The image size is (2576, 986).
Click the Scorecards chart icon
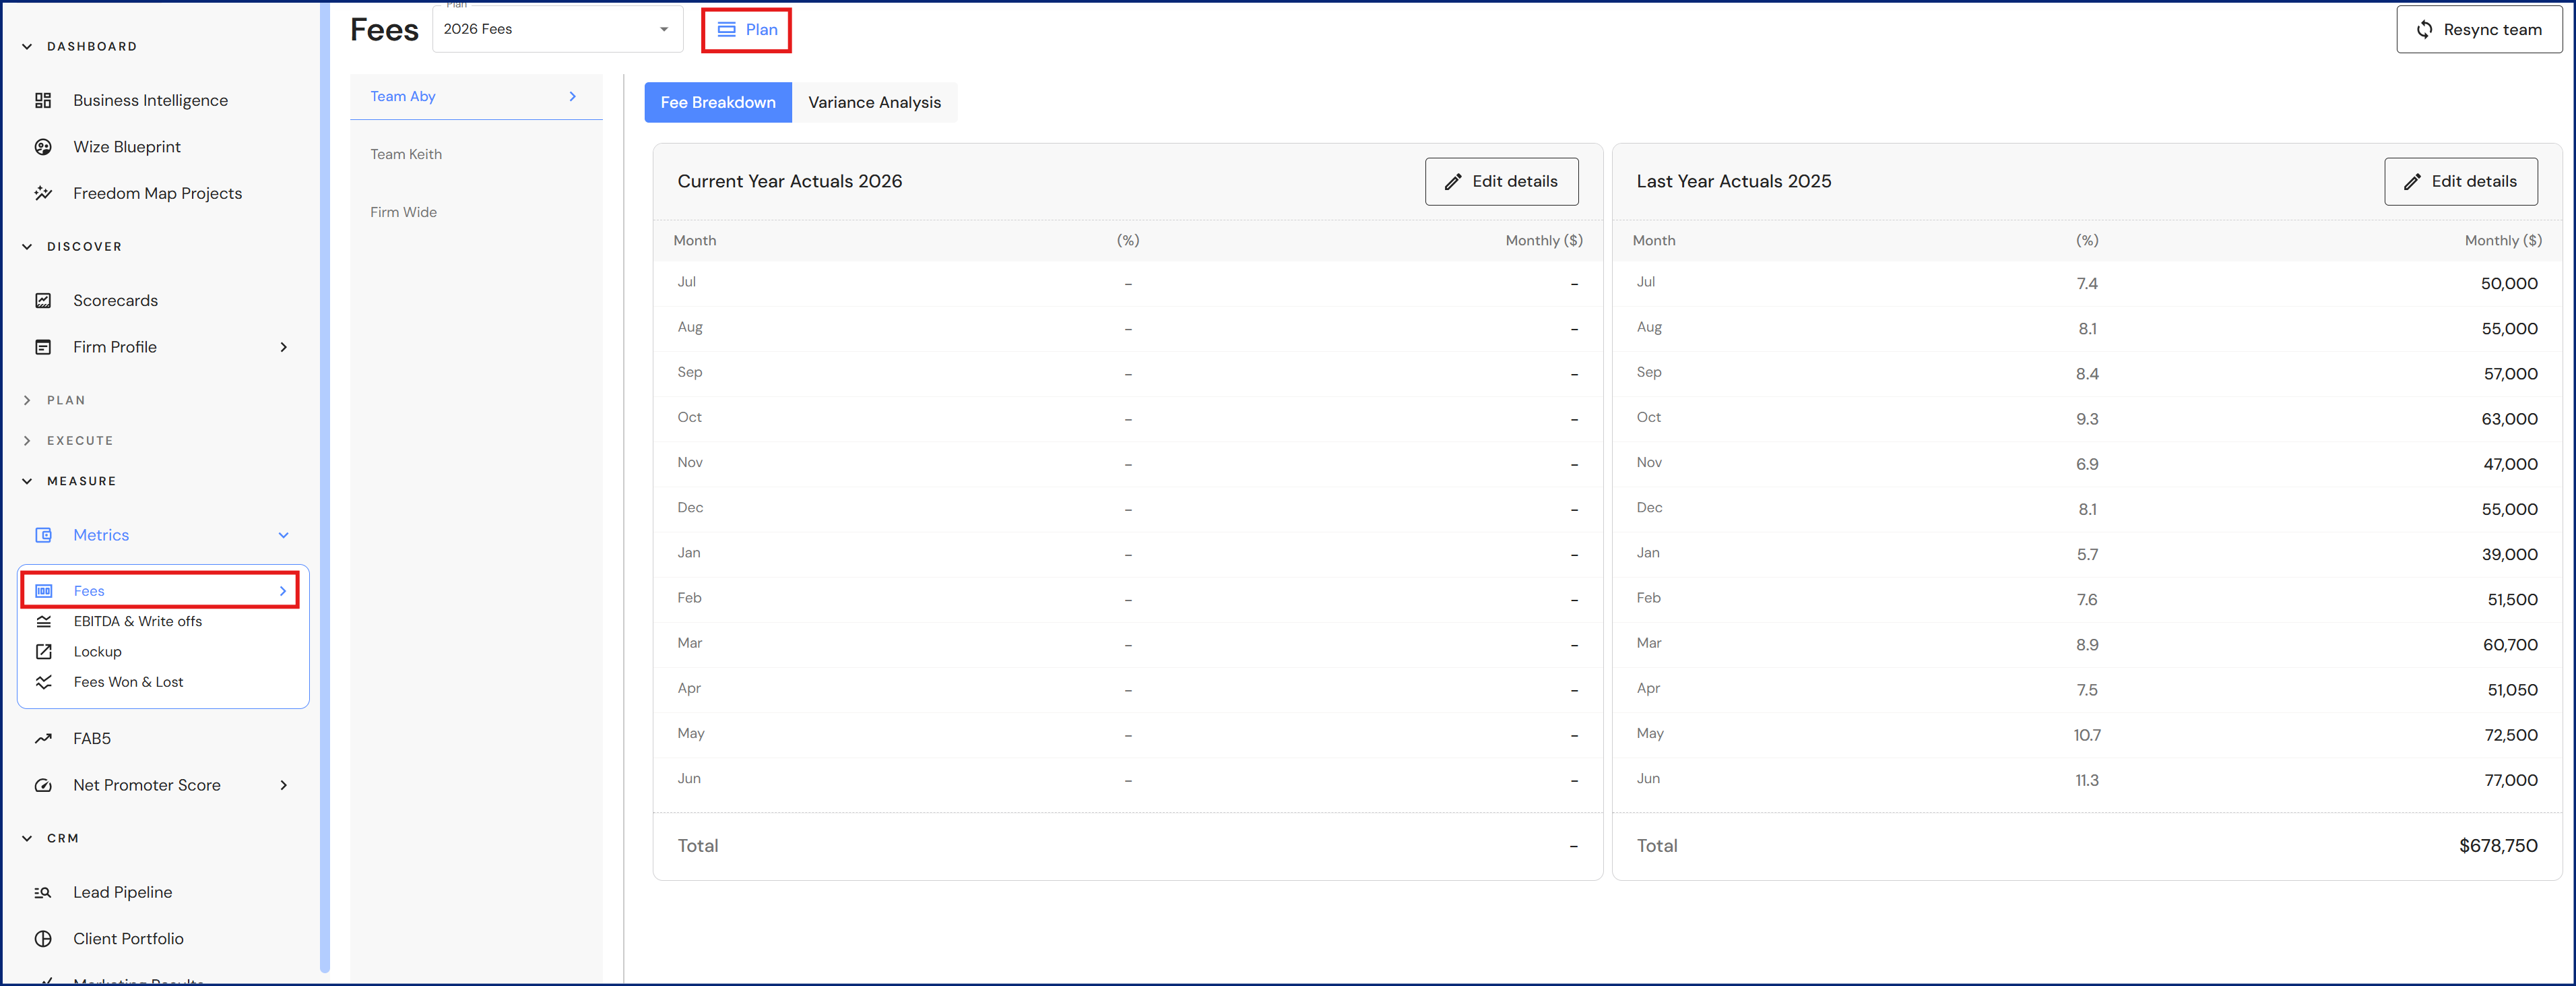tap(43, 300)
